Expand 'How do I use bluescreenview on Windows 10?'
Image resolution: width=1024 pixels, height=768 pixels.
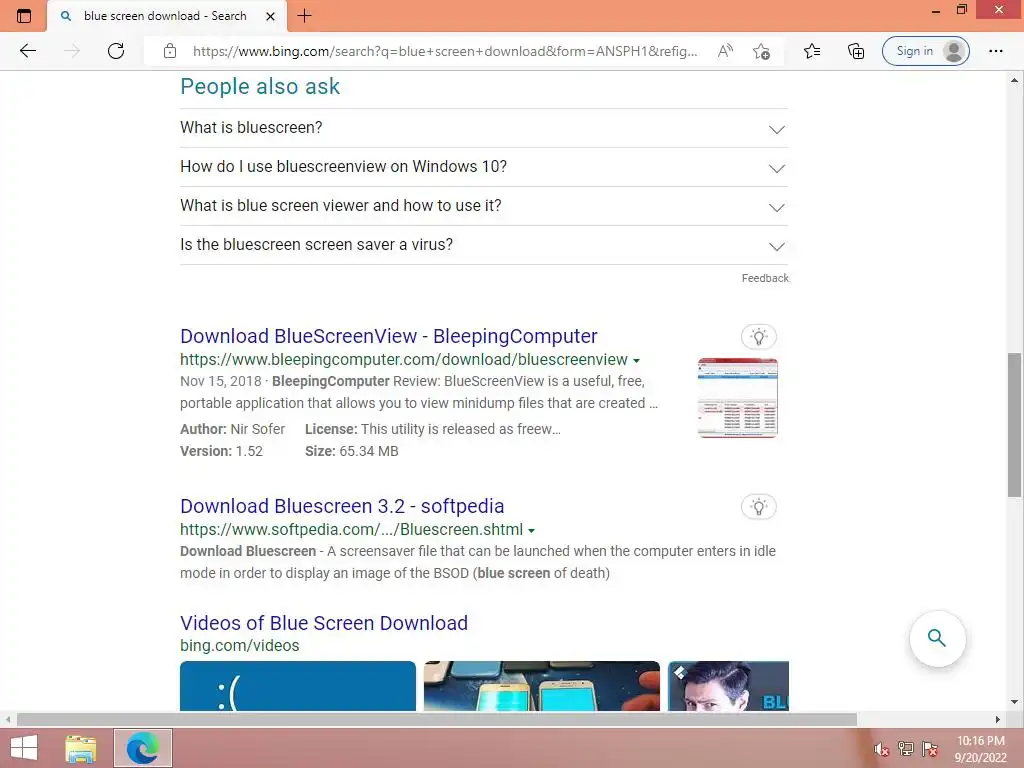[x=483, y=167]
